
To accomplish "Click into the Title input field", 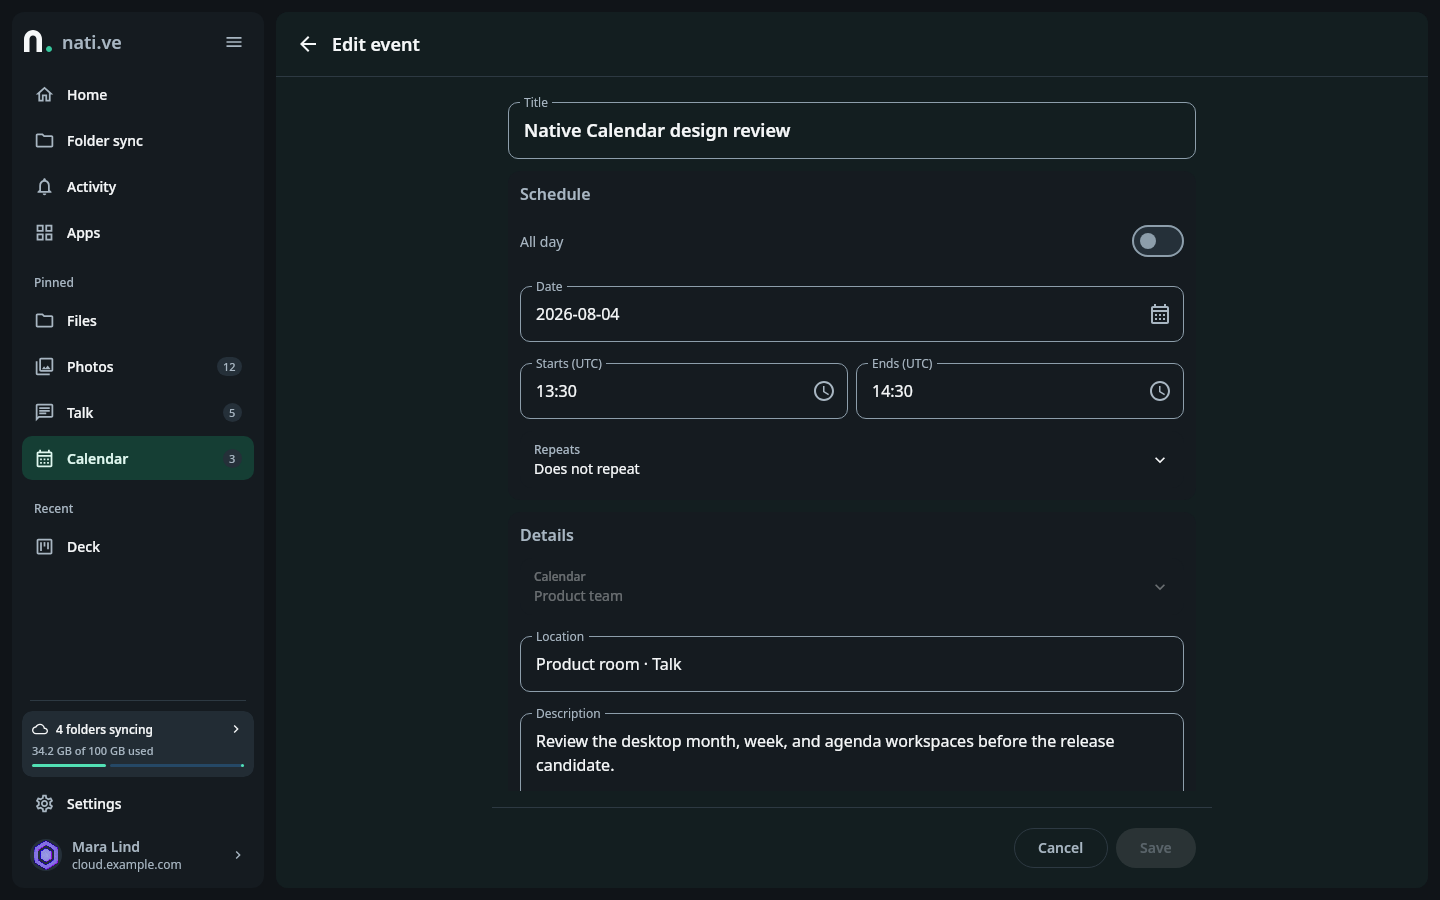I will click(x=852, y=131).
